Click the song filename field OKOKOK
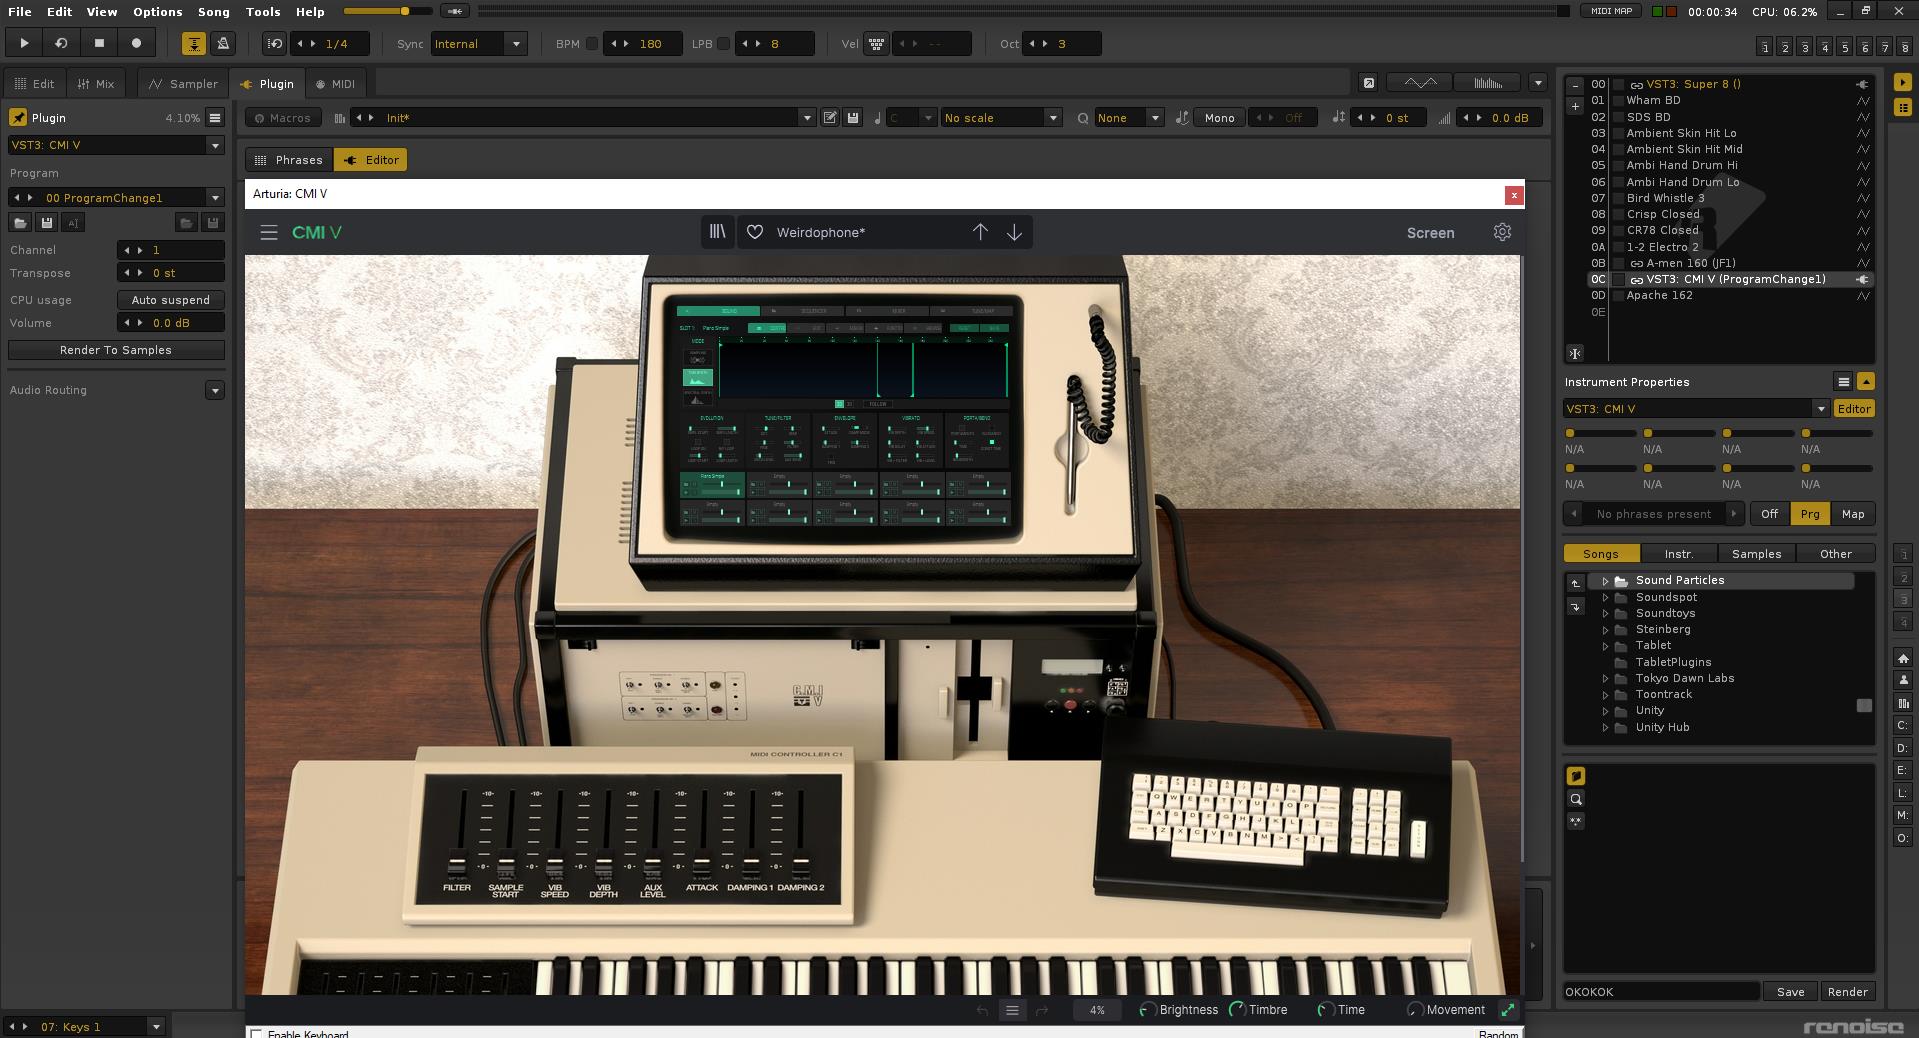This screenshot has height=1038, width=1919. tap(1661, 992)
